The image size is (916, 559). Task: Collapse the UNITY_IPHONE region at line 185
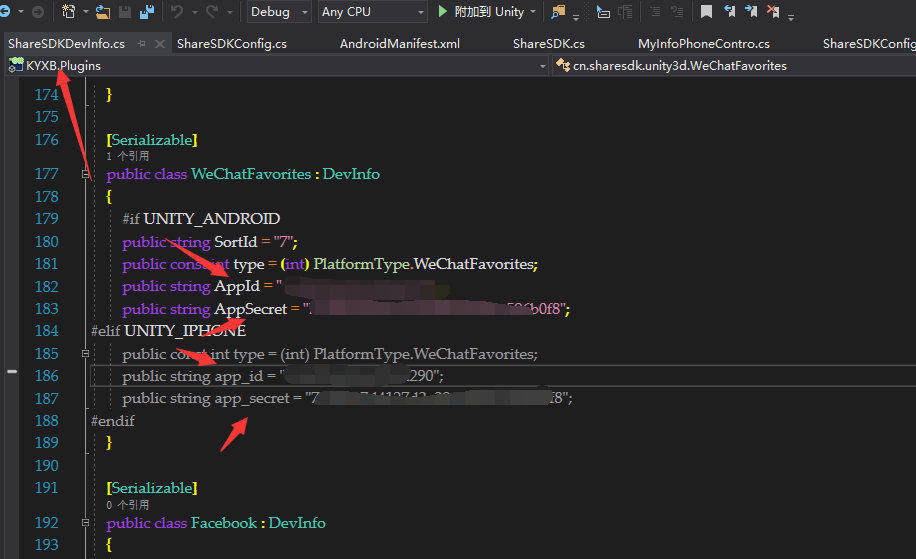click(85, 354)
